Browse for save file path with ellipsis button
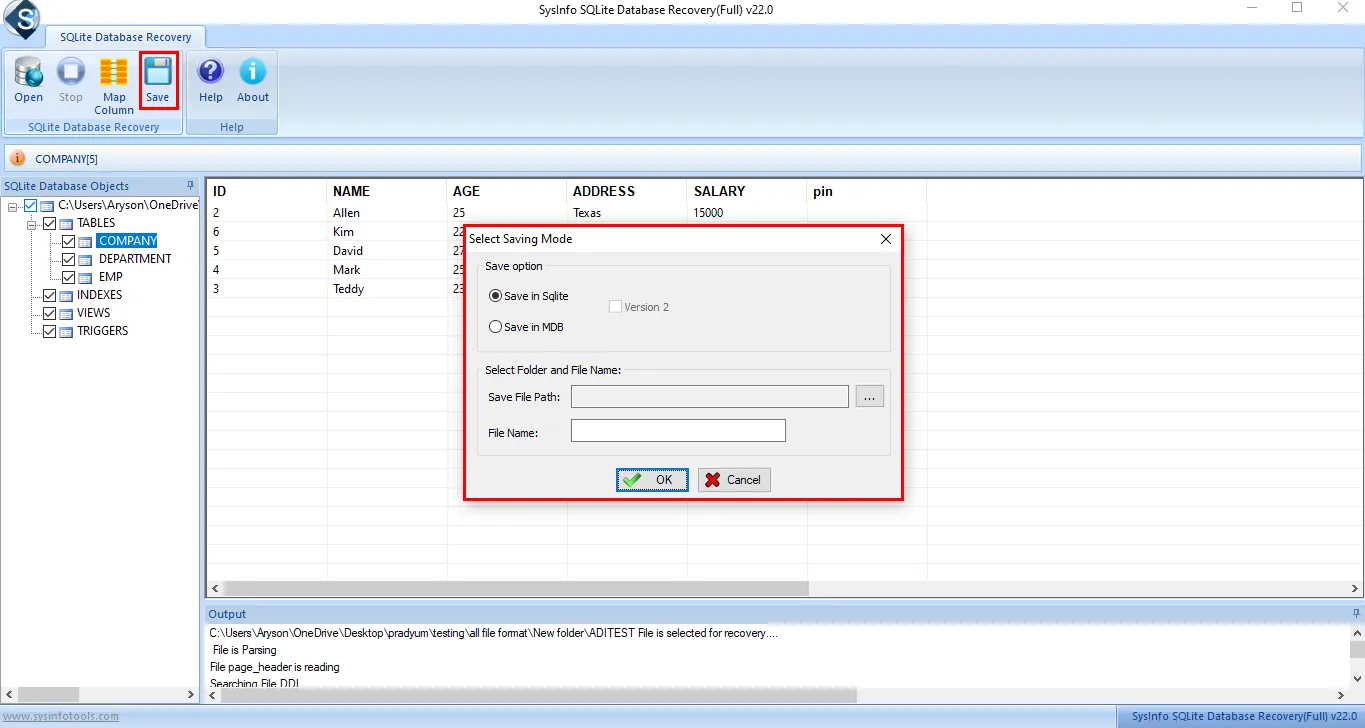 [x=869, y=397]
